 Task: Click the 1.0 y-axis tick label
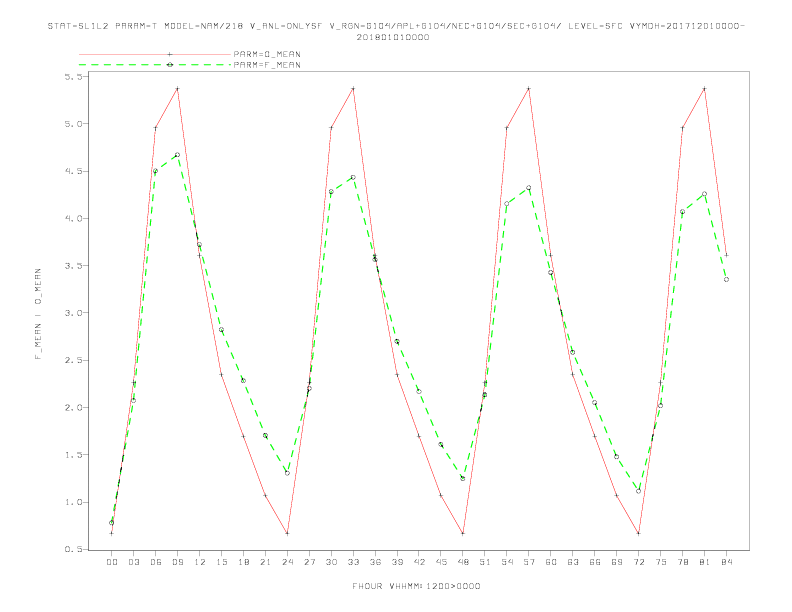(x=73, y=502)
